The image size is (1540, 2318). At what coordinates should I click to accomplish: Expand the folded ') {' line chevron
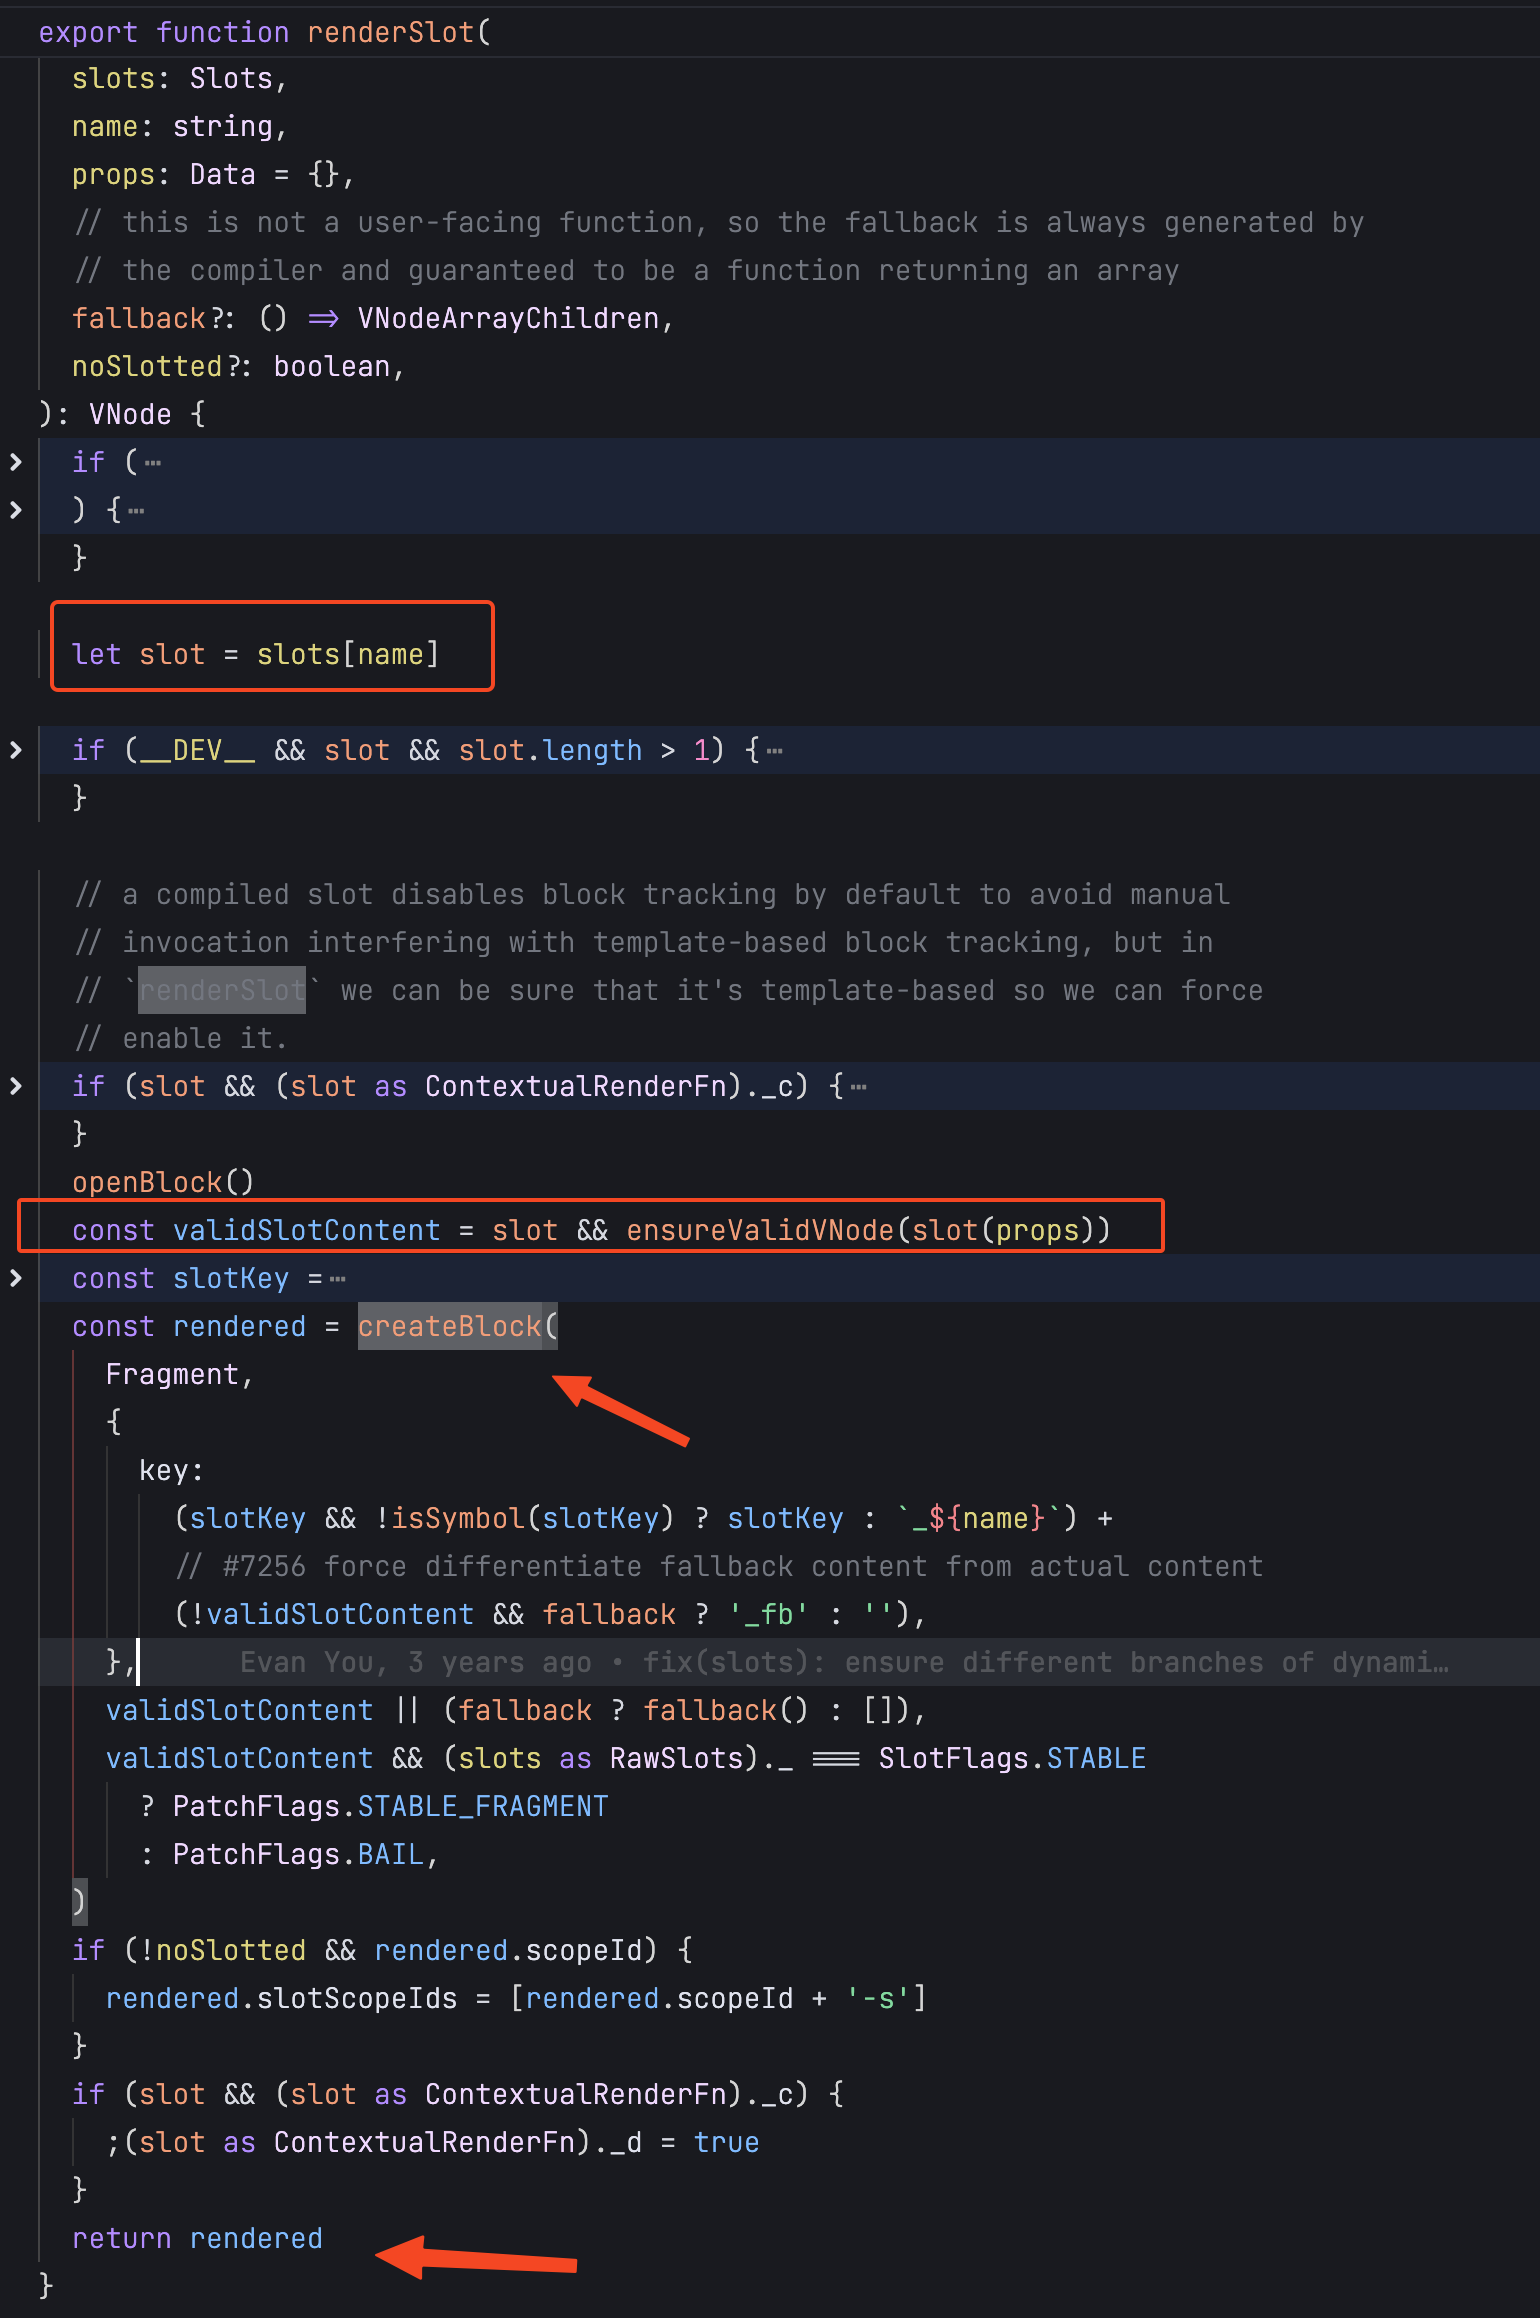coord(15,510)
